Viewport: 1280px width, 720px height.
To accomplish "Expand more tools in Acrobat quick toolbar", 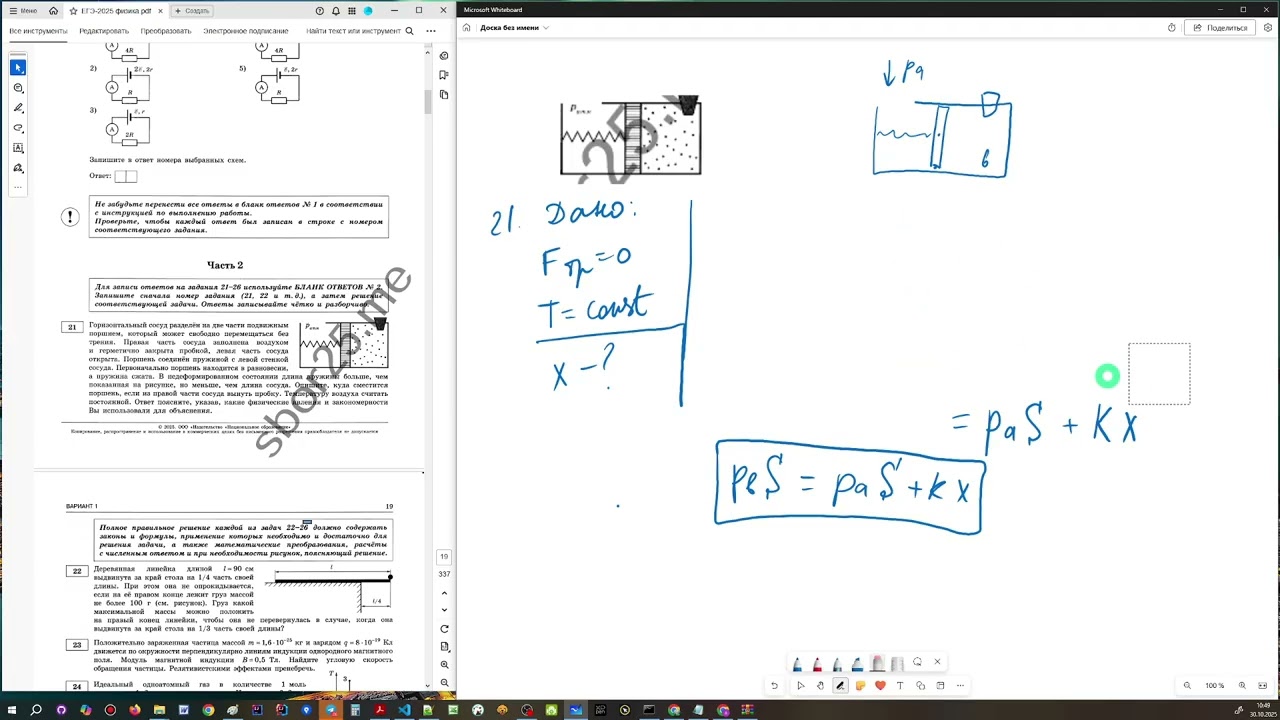I will pos(18,187).
